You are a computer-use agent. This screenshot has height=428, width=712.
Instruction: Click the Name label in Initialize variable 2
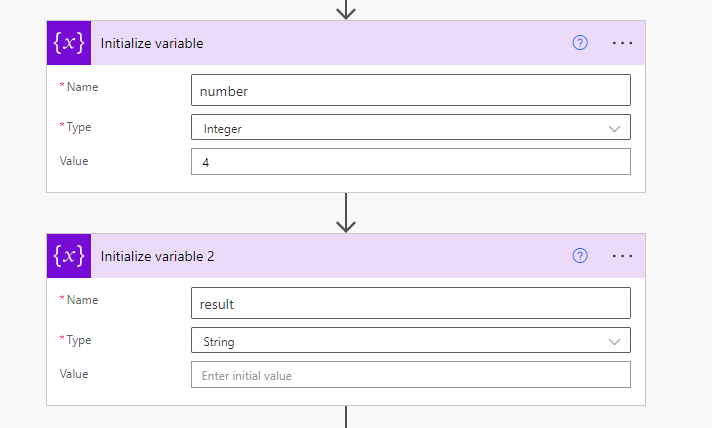[x=81, y=300]
